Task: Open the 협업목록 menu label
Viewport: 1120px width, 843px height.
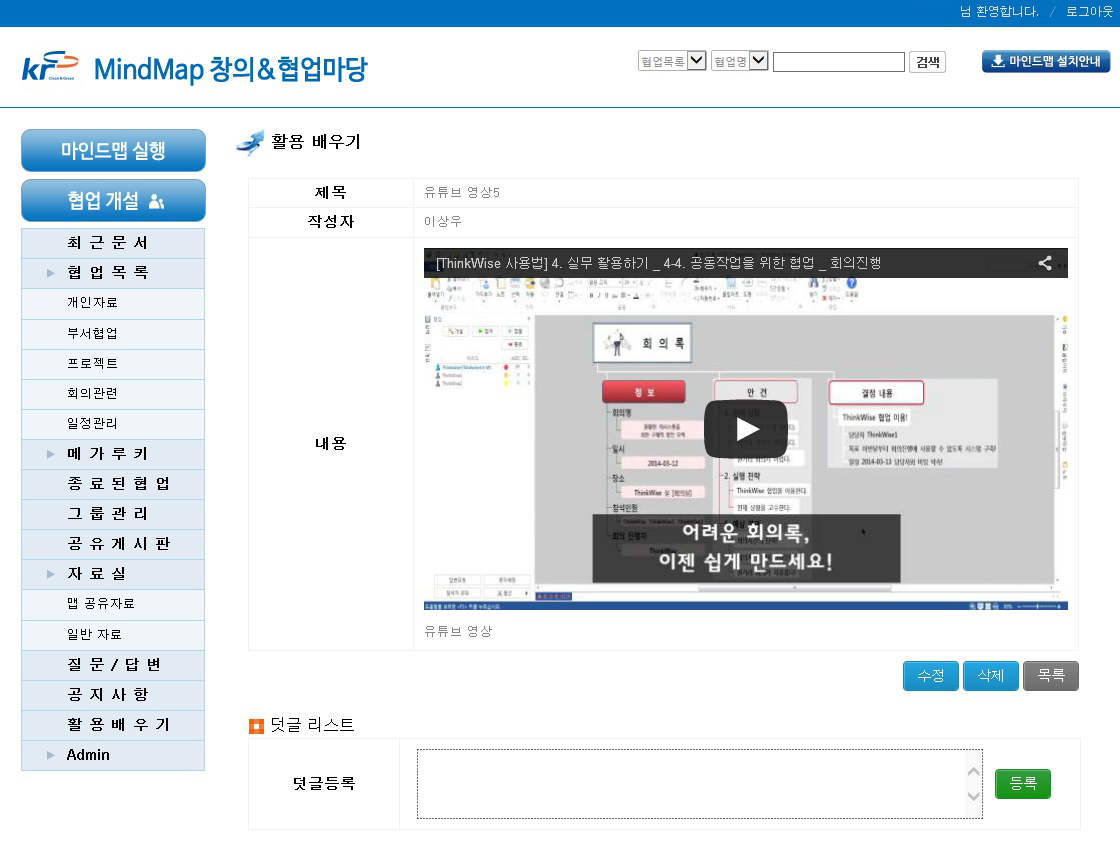Action: (107, 273)
